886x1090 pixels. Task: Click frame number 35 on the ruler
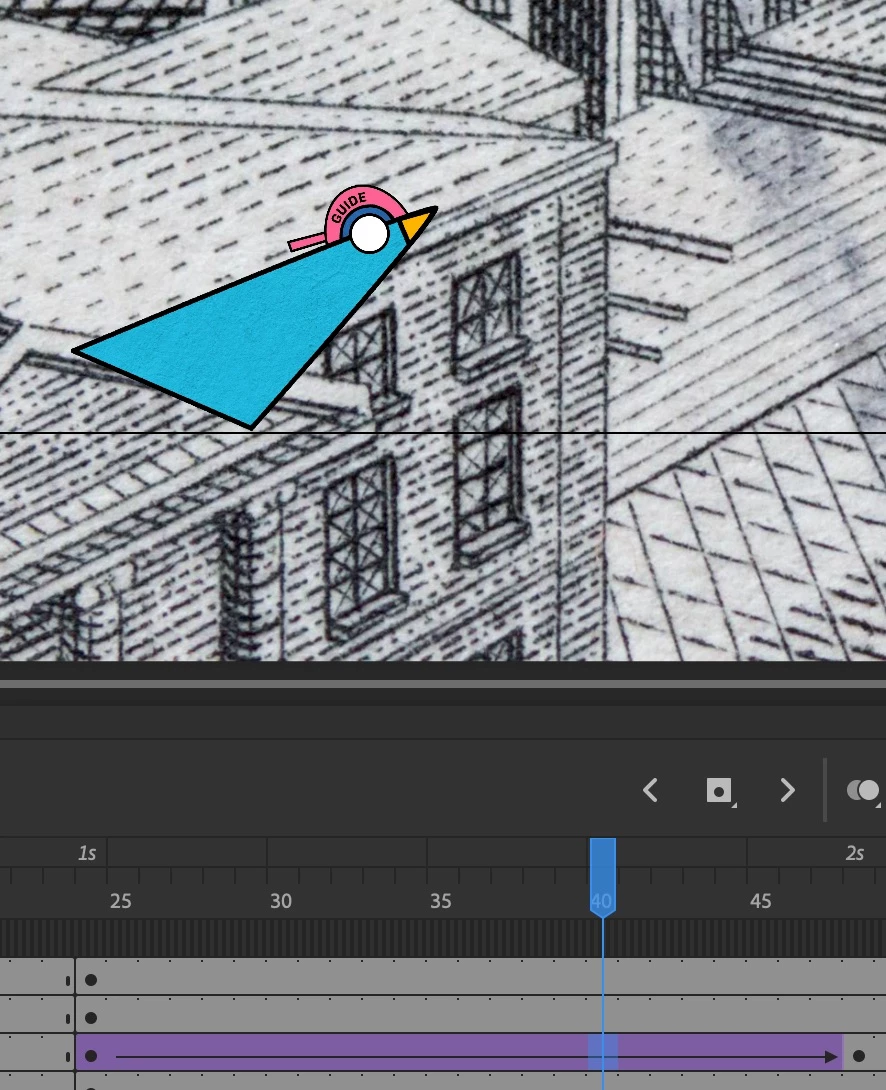point(441,901)
